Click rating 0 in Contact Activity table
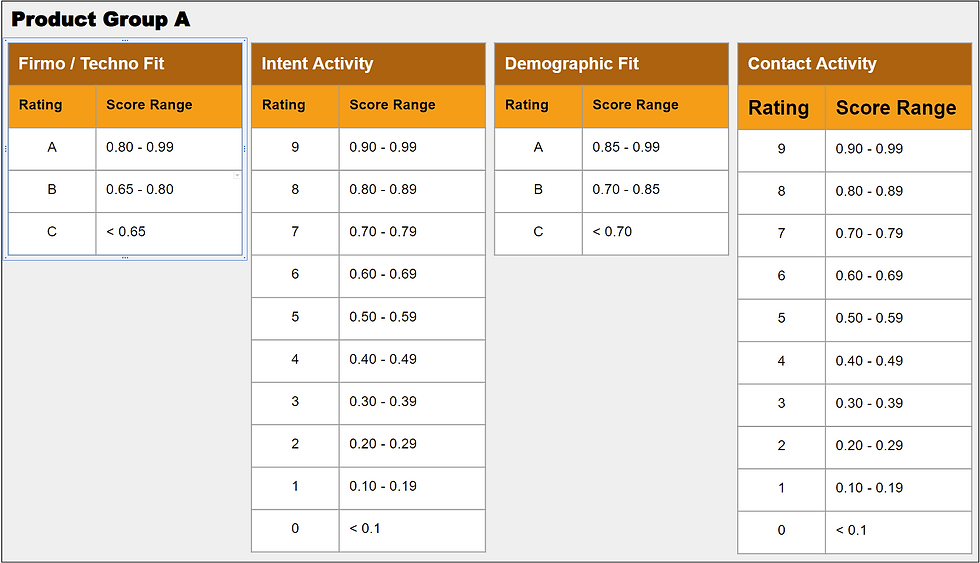 point(782,533)
